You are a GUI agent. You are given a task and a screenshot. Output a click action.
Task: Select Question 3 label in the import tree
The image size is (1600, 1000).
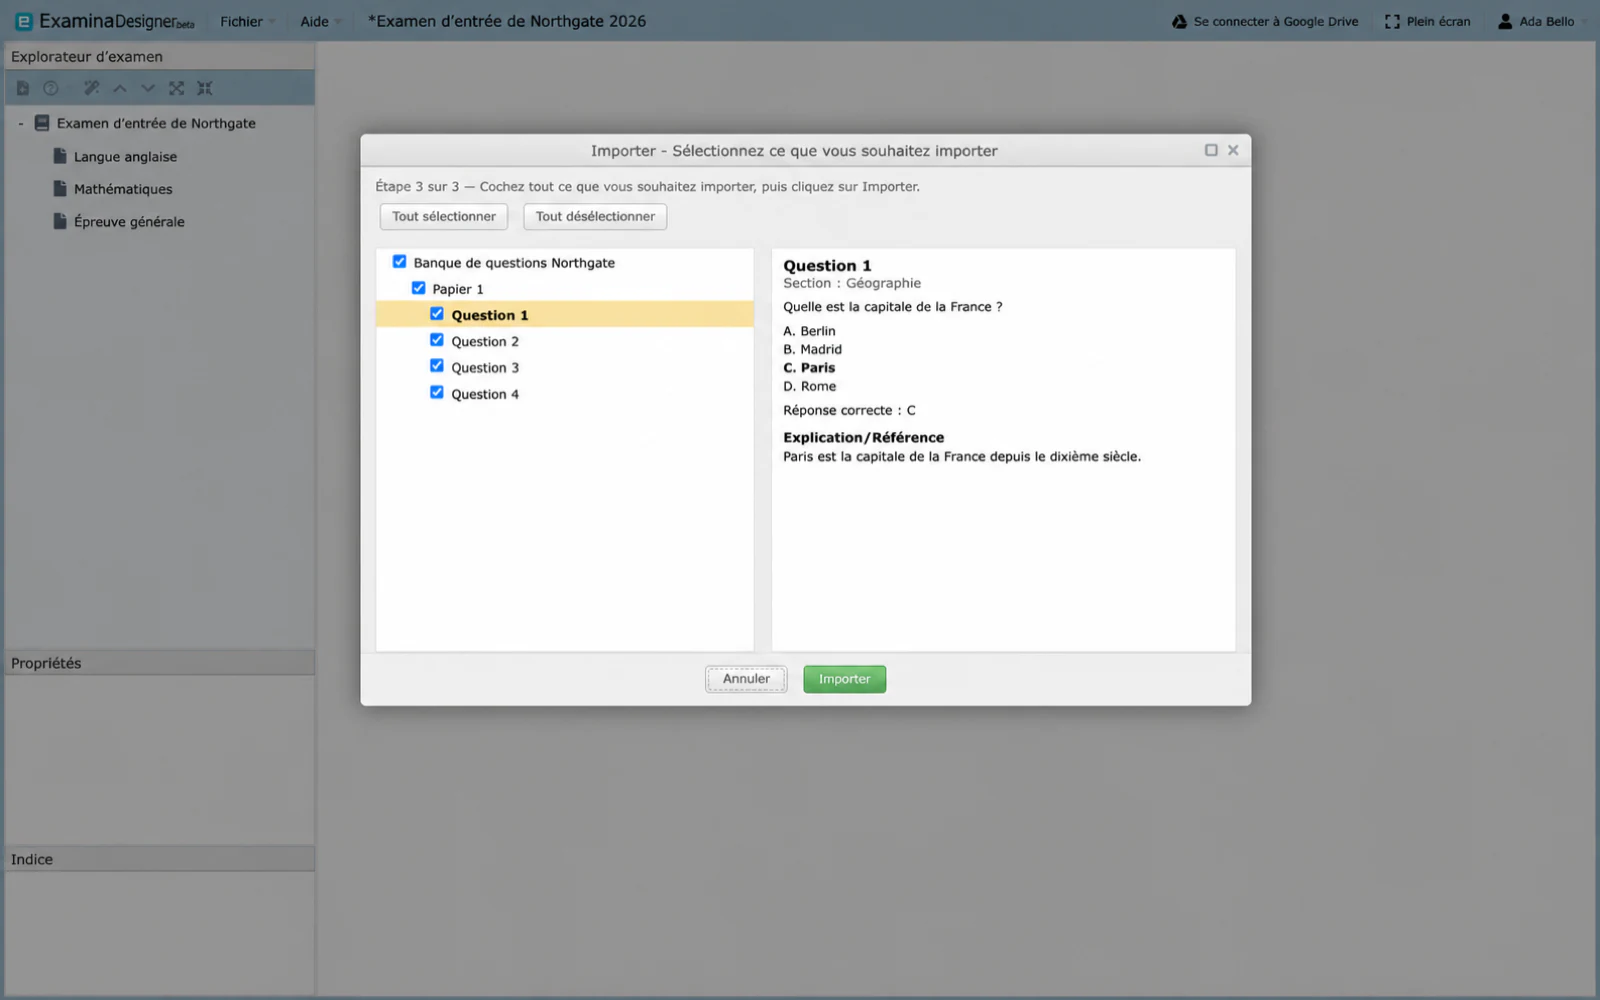[x=485, y=368]
